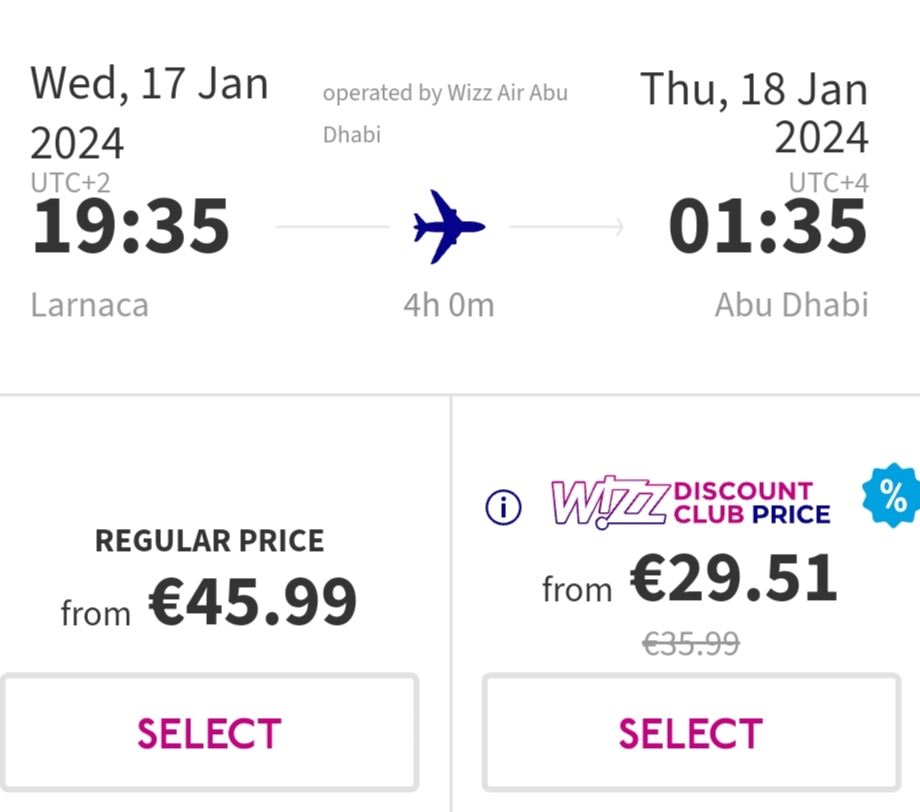Click the REGULAR PRICE heading

click(209, 540)
